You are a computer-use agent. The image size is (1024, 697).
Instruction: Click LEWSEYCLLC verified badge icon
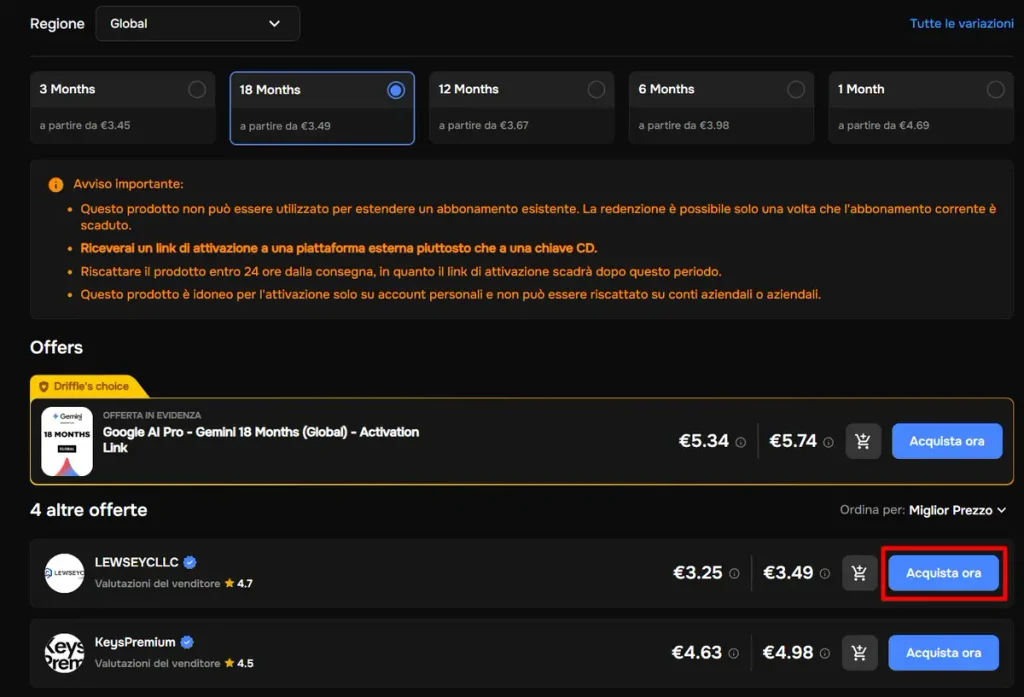[190, 562]
